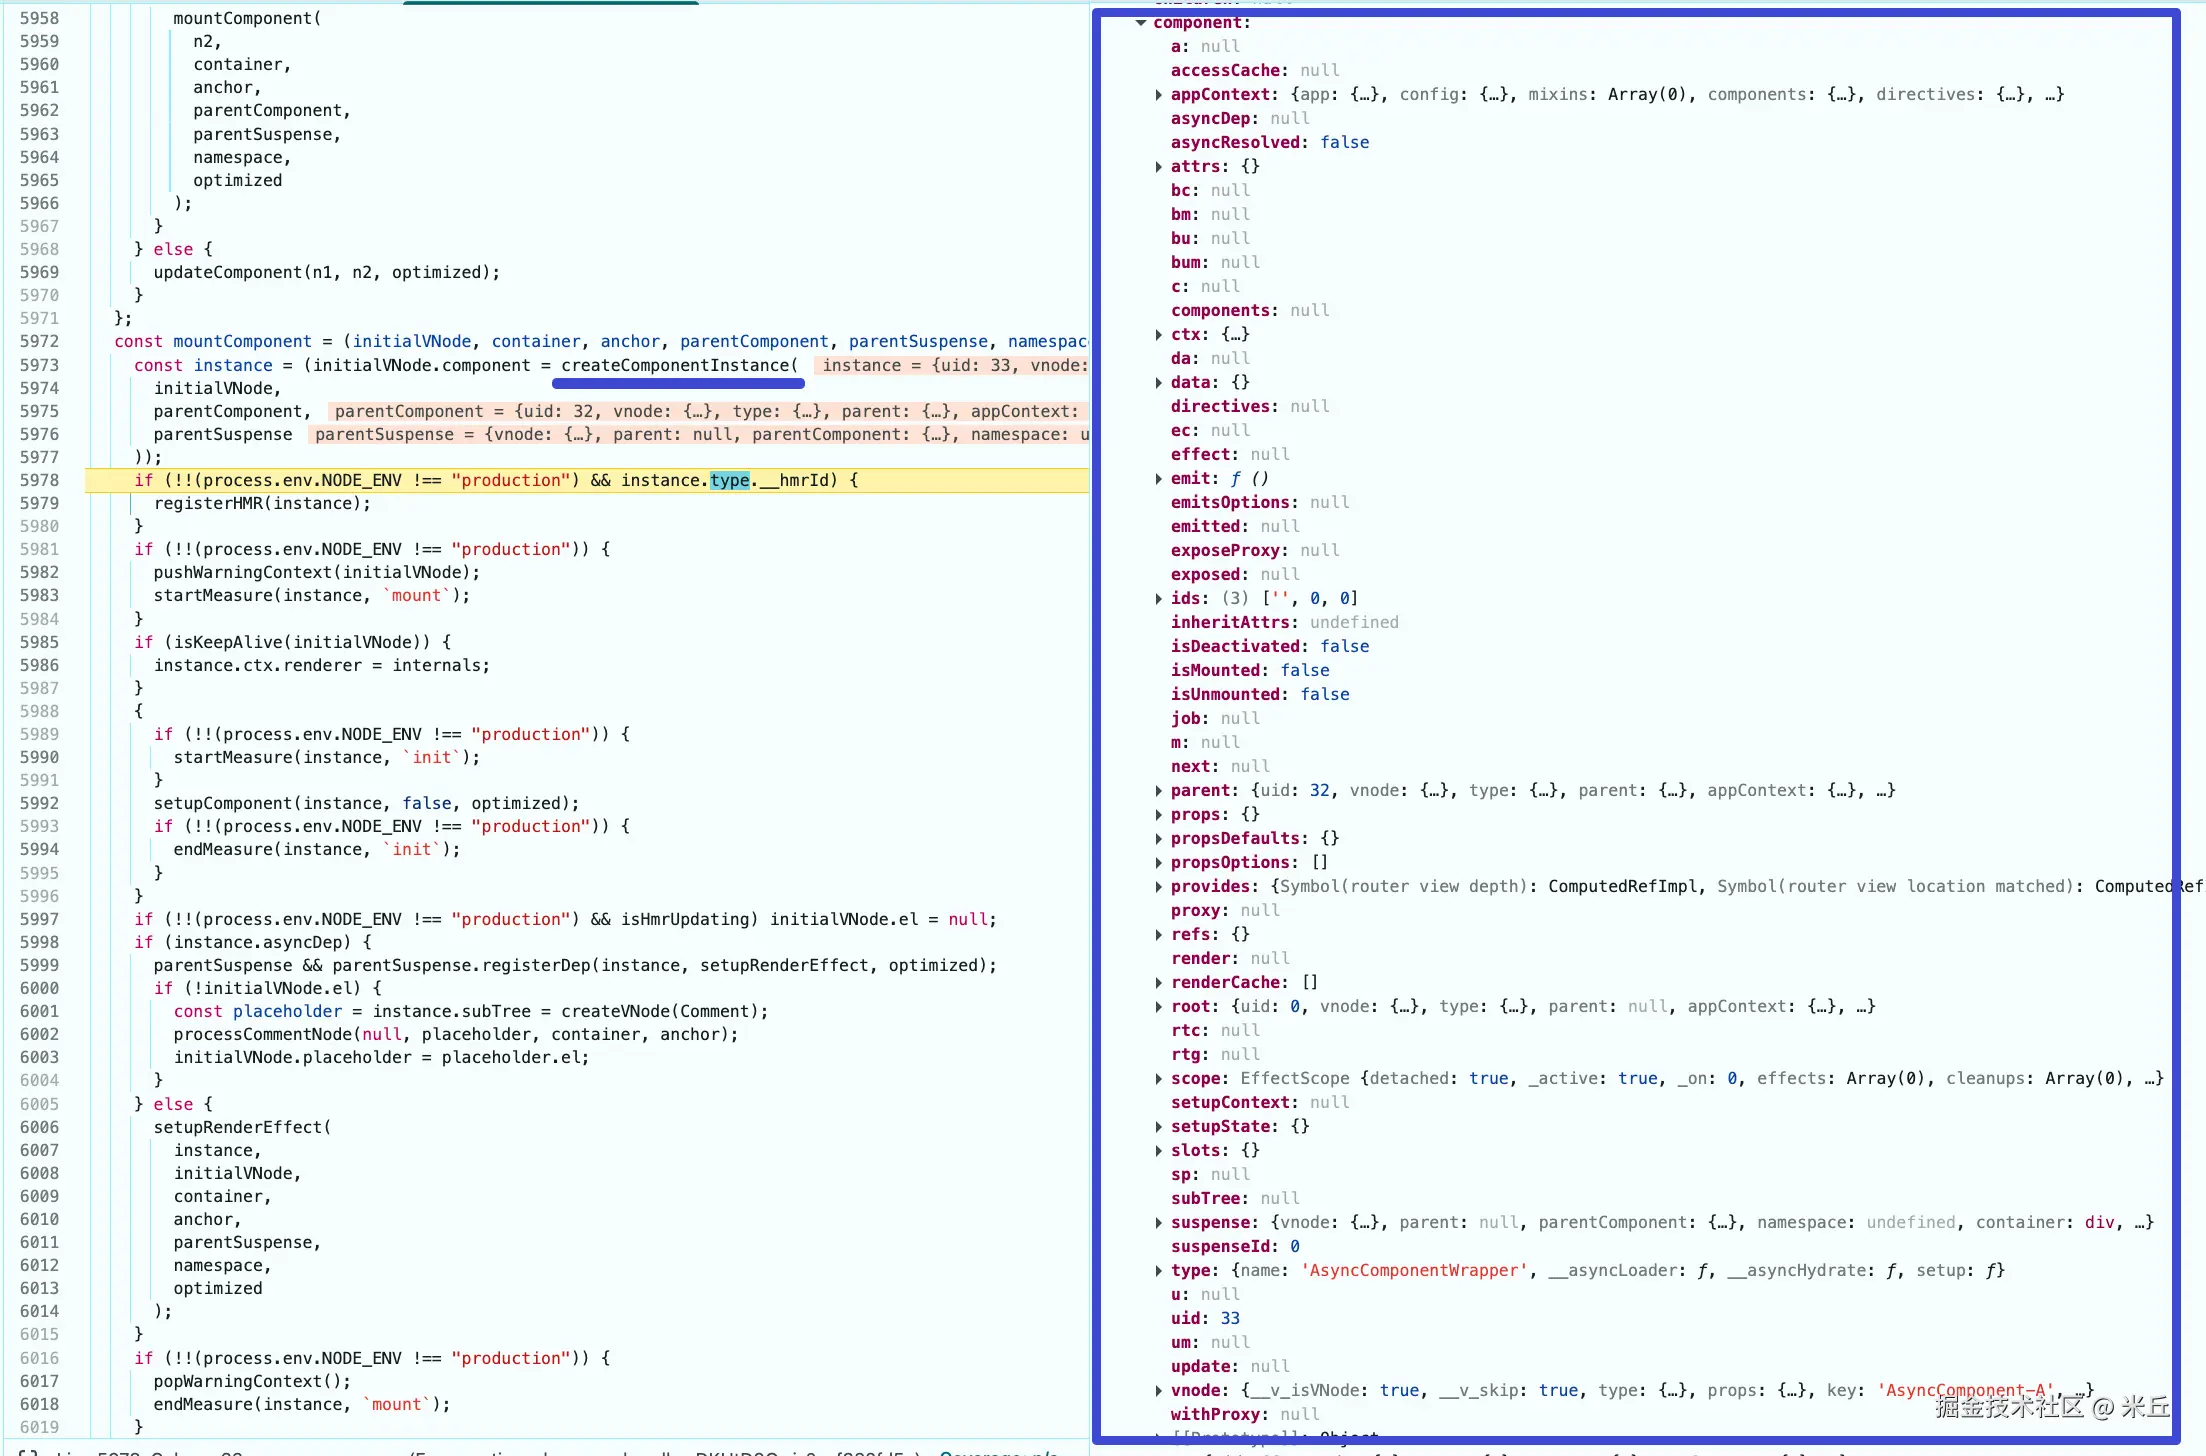This screenshot has height=1456, width=2206.
Task: Expand the propsDefaults property
Action: (1158, 839)
